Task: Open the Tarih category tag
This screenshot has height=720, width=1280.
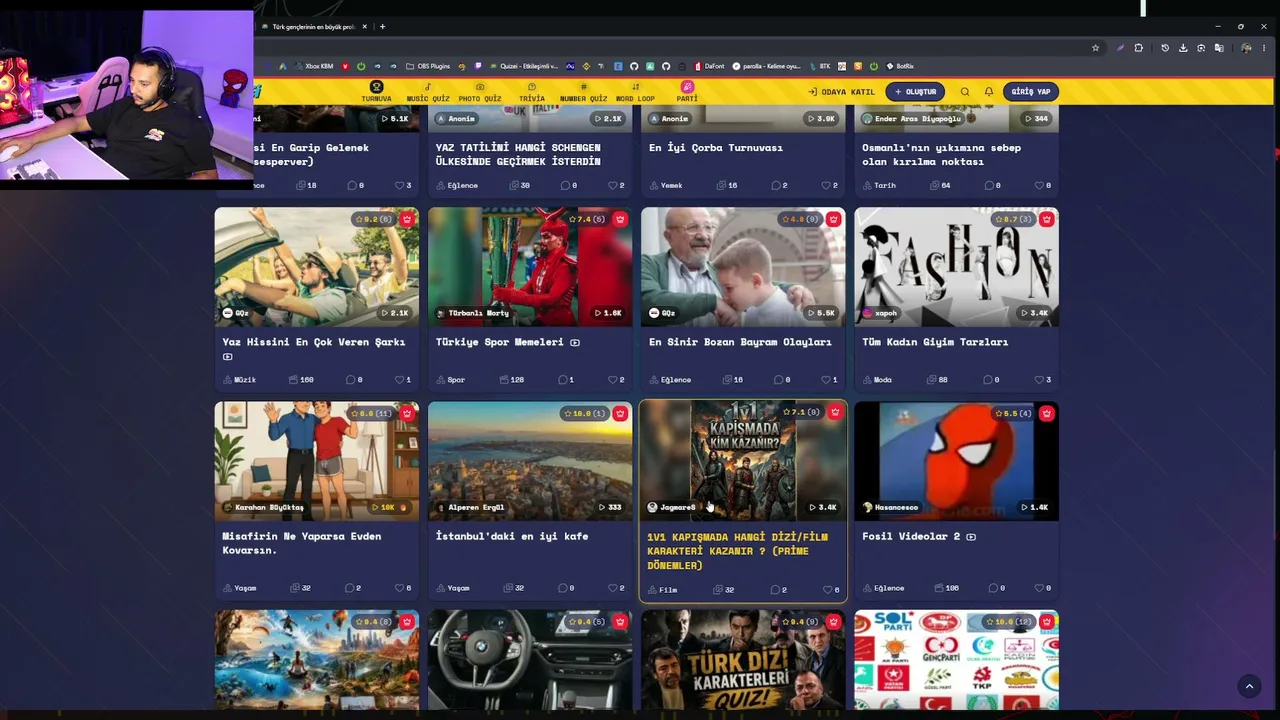Action: coord(879,185)
